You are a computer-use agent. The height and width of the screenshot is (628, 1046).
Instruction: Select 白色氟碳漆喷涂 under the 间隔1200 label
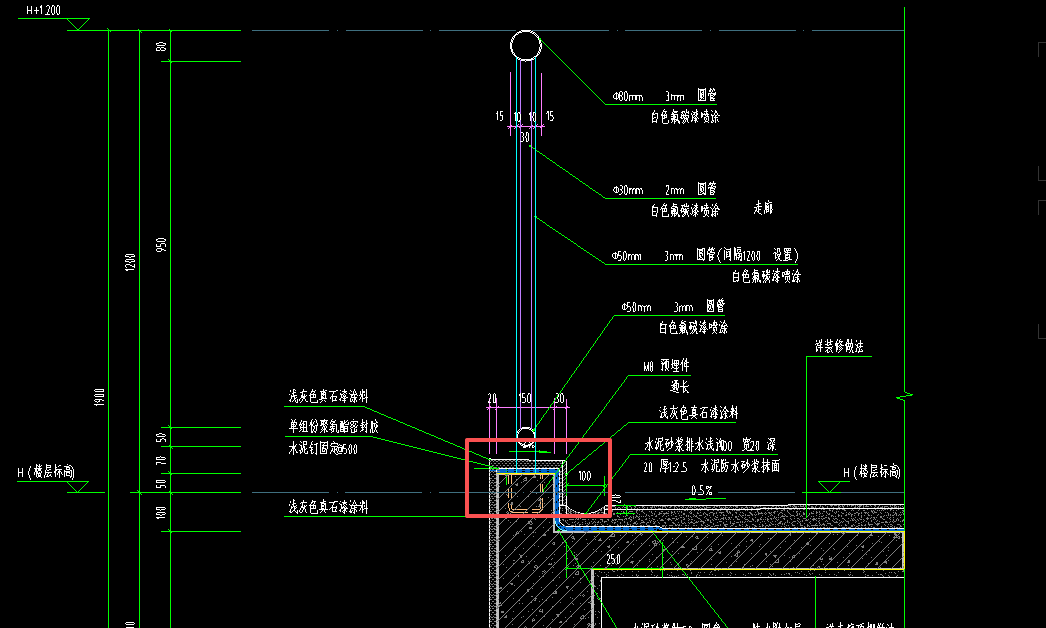click(766, 276)
